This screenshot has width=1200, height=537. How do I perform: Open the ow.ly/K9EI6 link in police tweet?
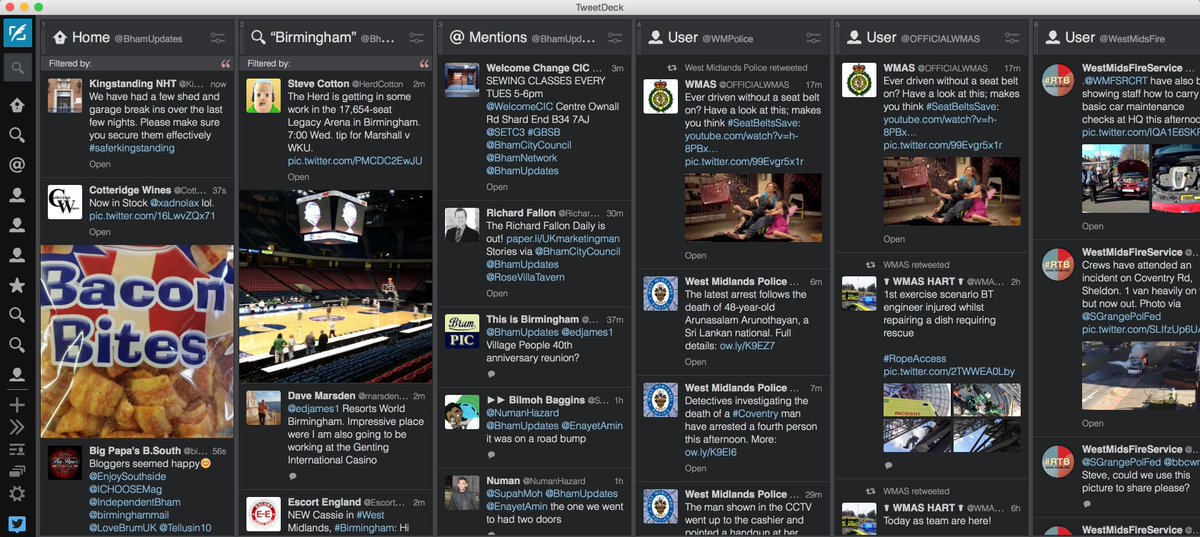coord(711,452)
